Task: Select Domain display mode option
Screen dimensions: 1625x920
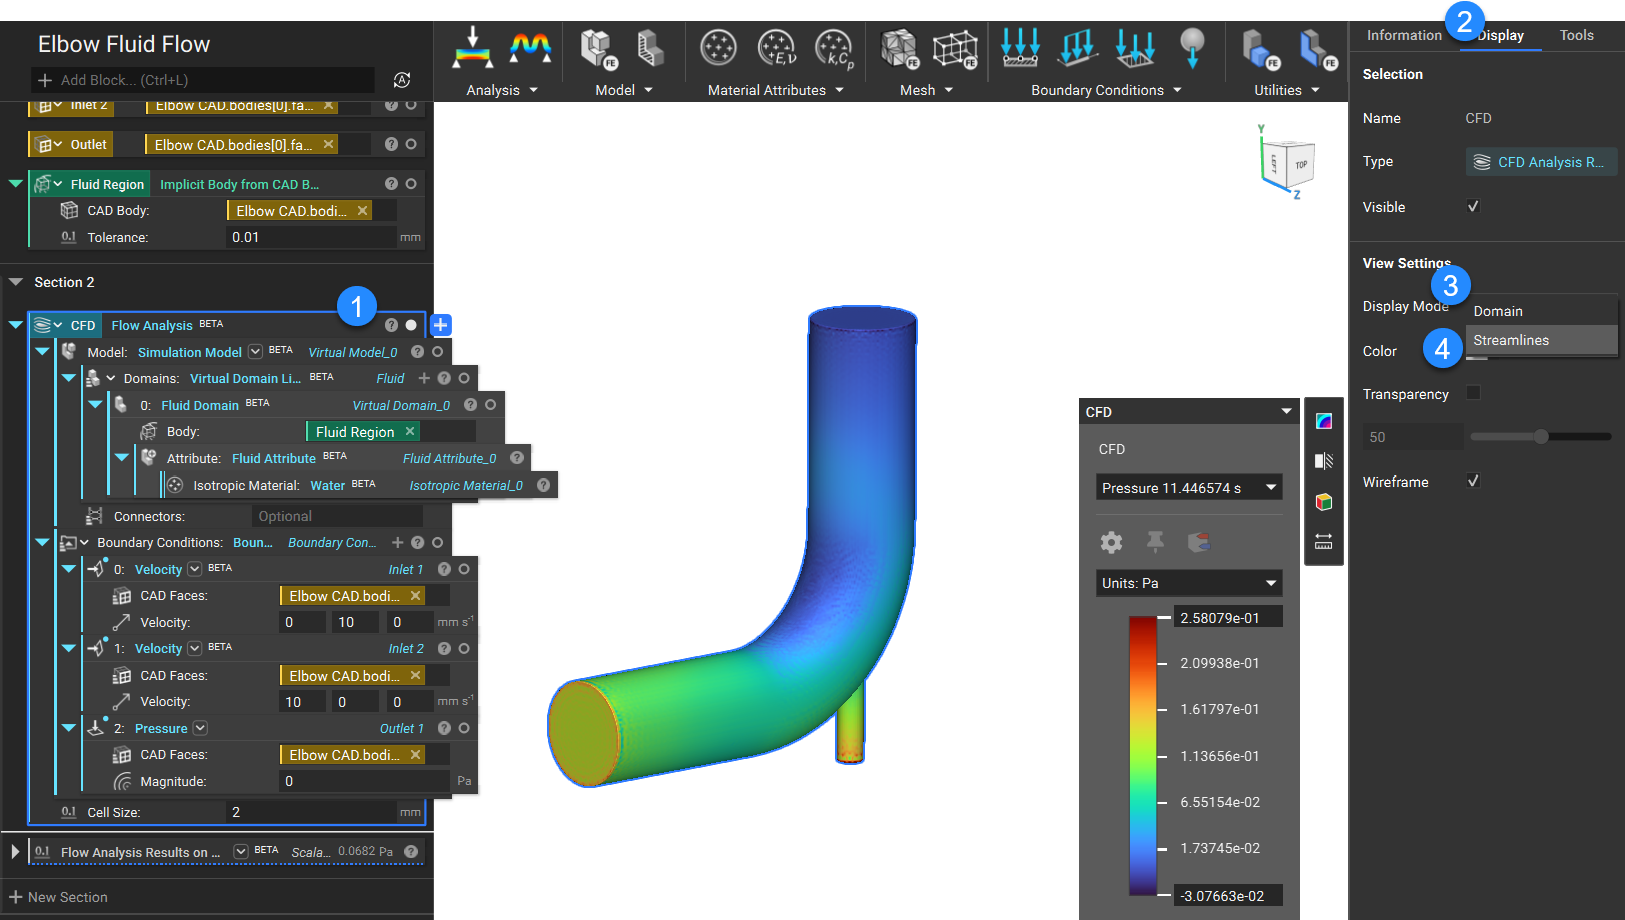Action: pyautogui.click(x=1541, y=311)
